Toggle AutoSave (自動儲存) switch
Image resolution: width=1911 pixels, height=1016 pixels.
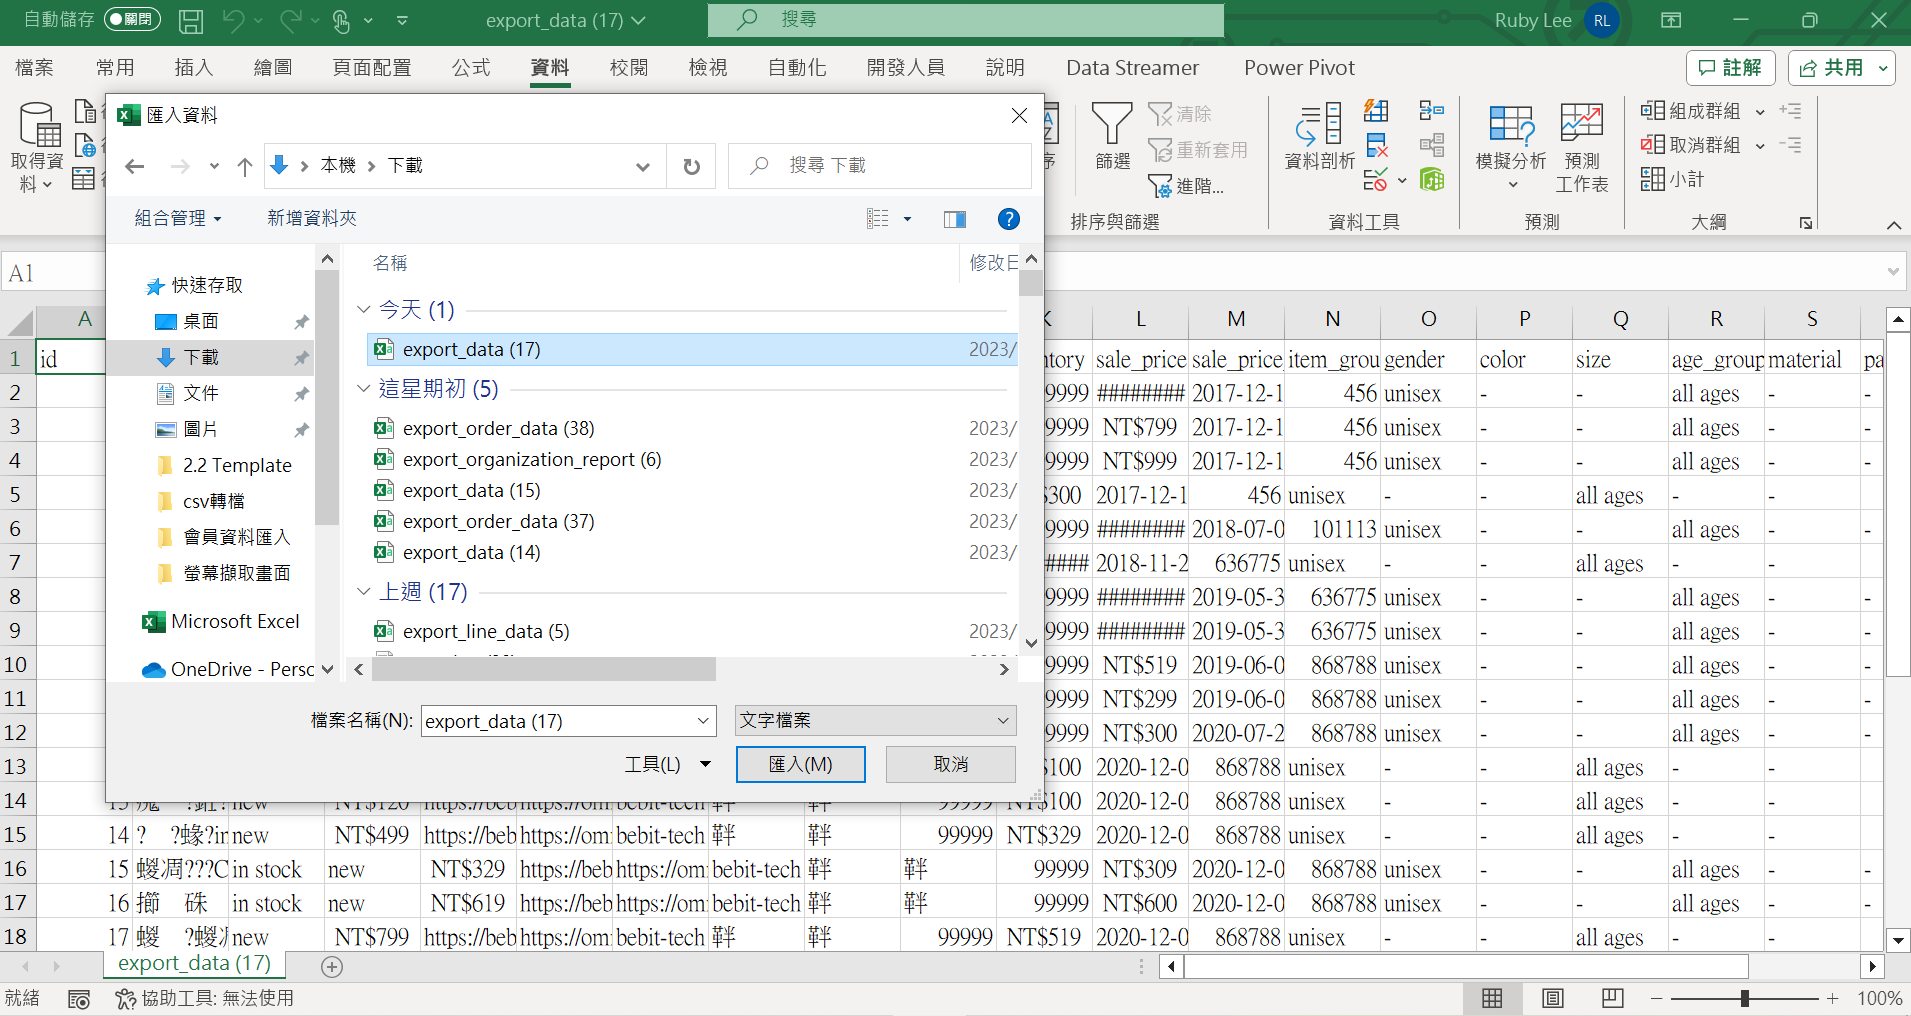(131, 19)
